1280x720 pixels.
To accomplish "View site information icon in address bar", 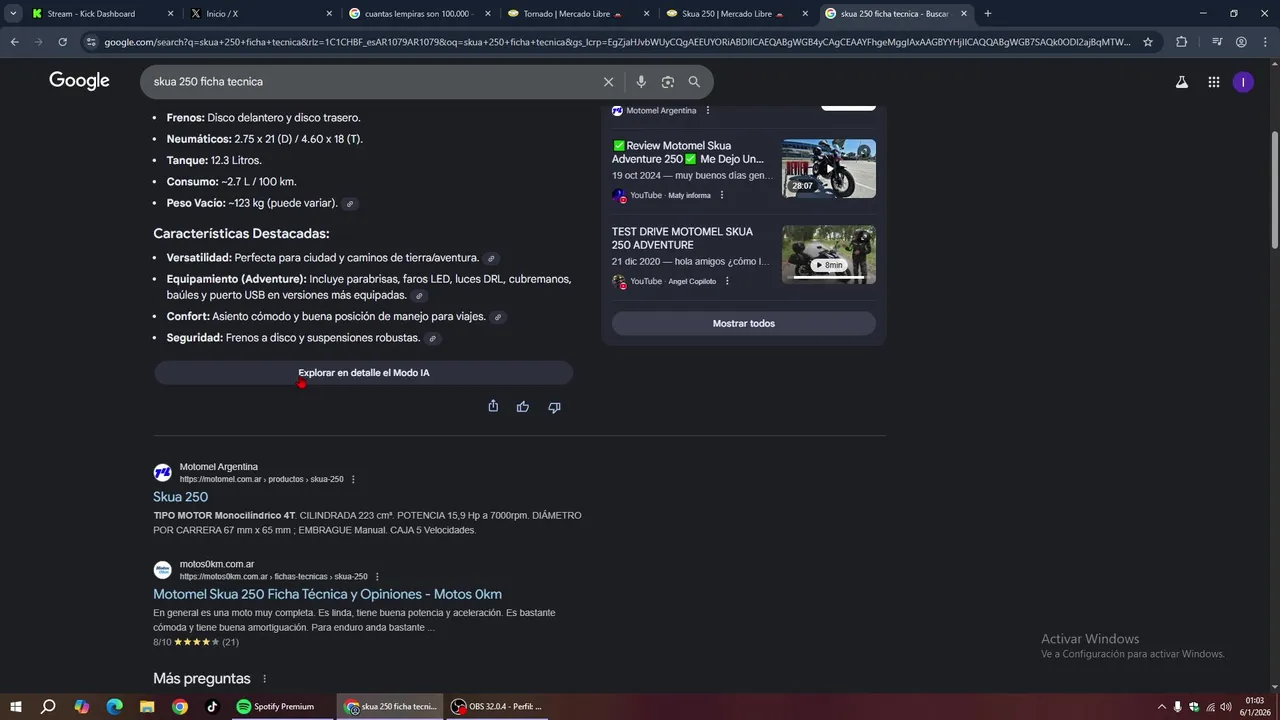I will pos(91,42).
